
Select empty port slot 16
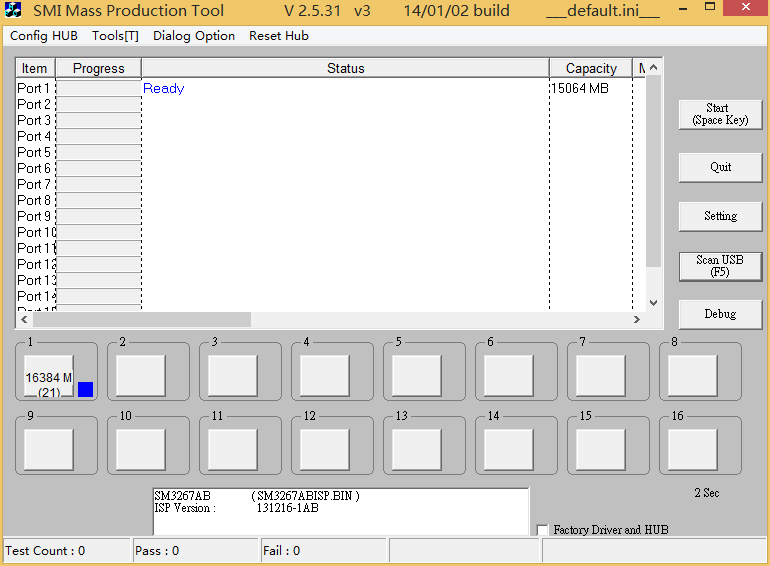coord(692,449)
